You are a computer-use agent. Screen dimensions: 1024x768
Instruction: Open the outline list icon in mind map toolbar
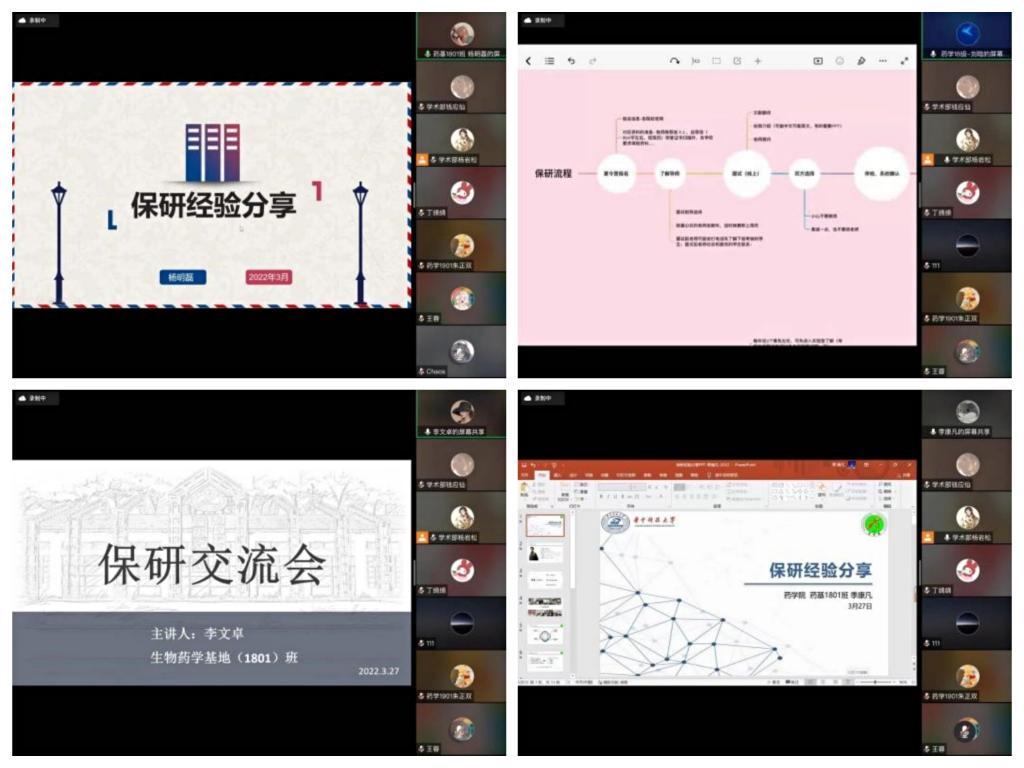549,61
